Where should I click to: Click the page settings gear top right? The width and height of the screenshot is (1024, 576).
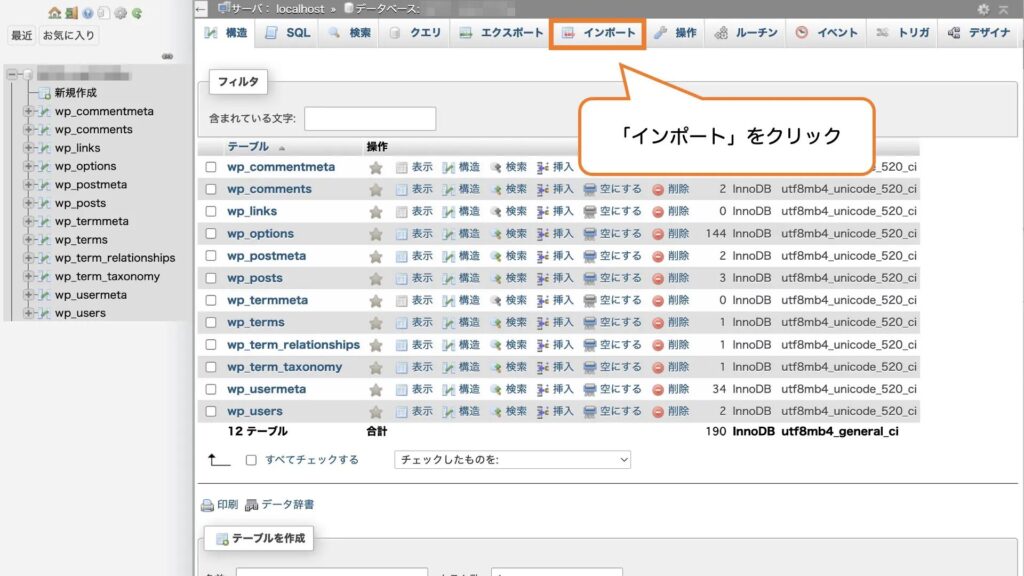pyautogui.click(x=983, y=9)
